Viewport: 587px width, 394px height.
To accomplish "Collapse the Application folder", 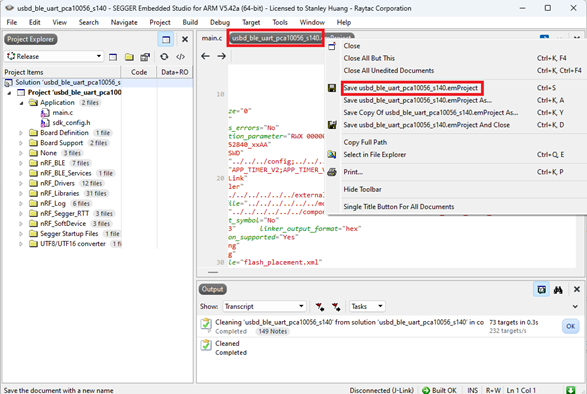I will pyautogui.click(x=21, y=103).
